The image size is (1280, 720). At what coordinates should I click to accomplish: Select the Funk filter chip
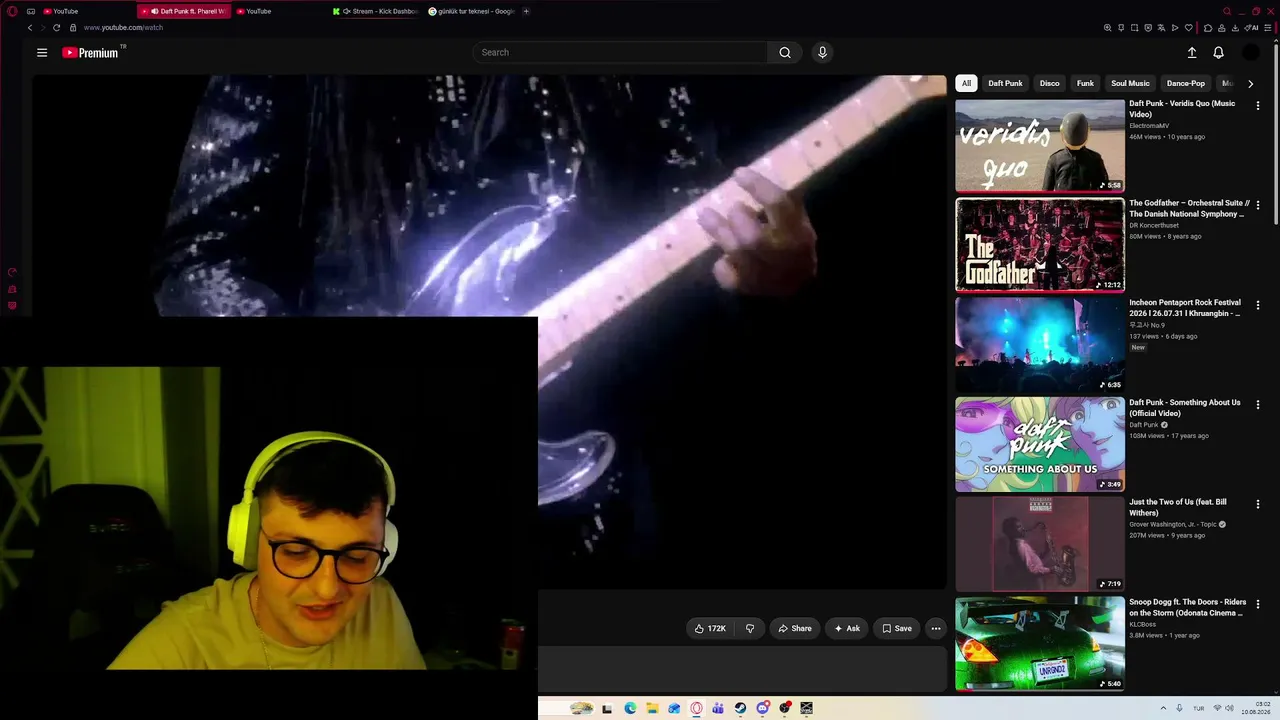1085,83
